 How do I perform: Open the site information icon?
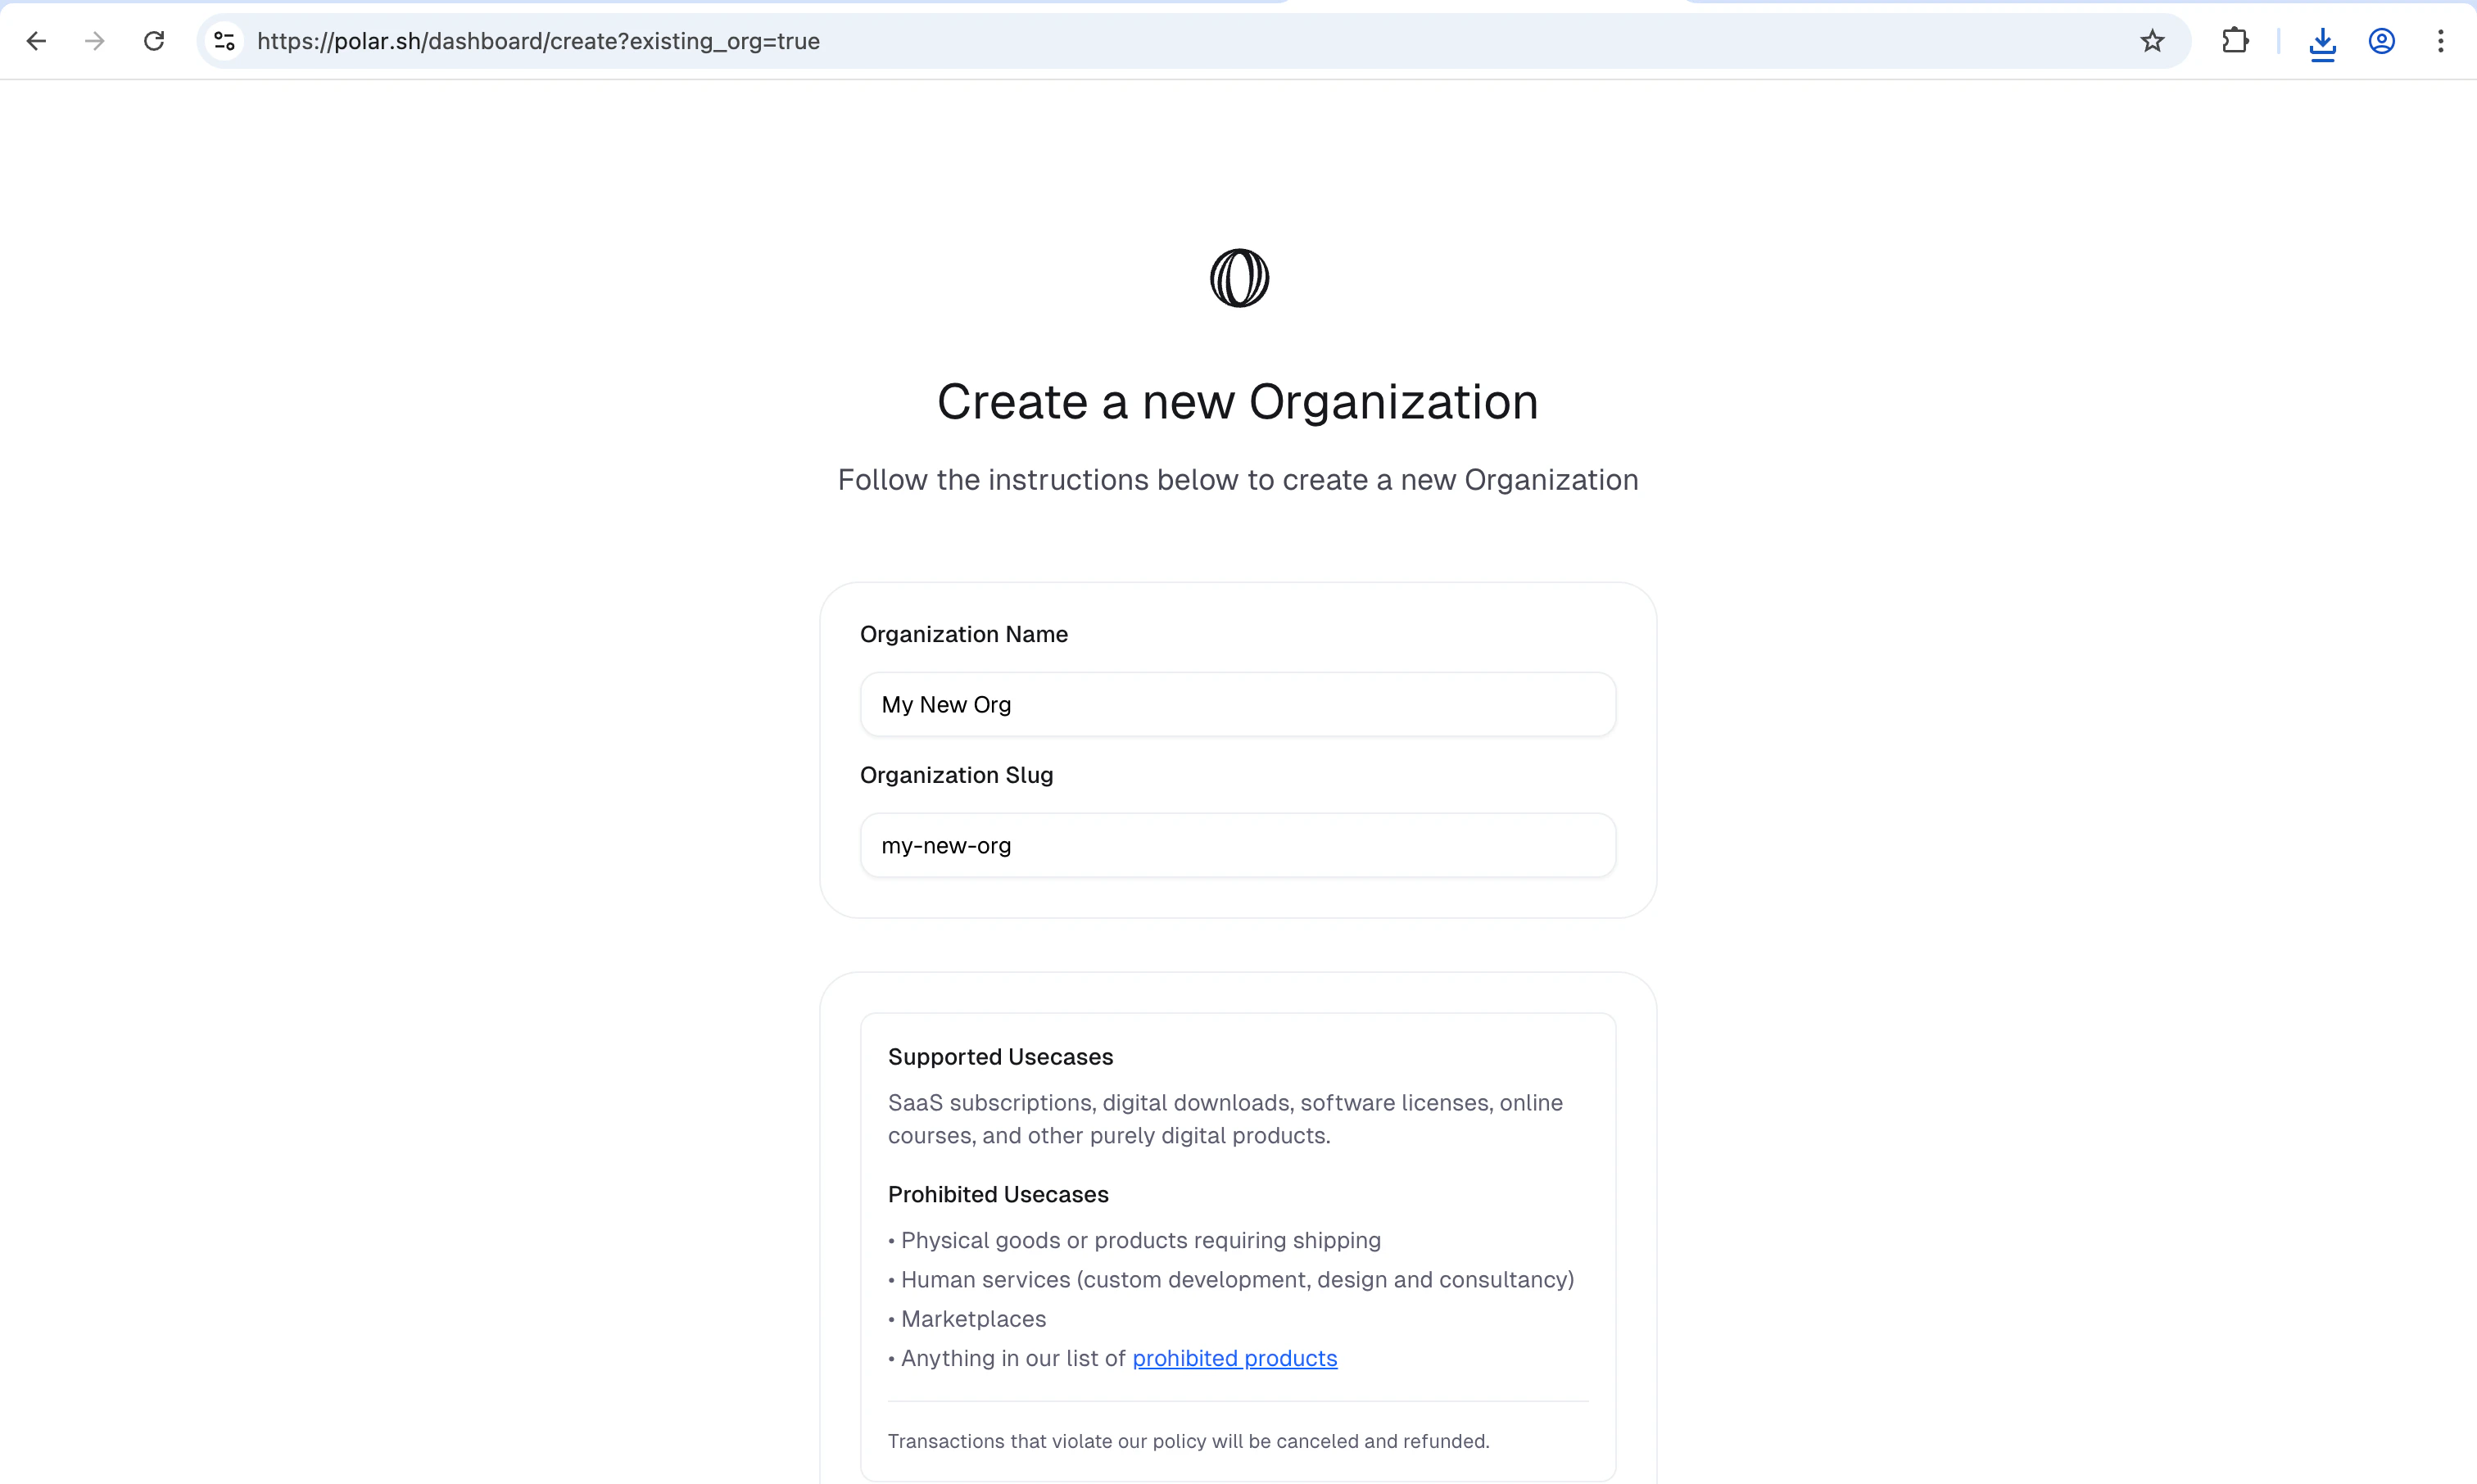pos(224,41)
